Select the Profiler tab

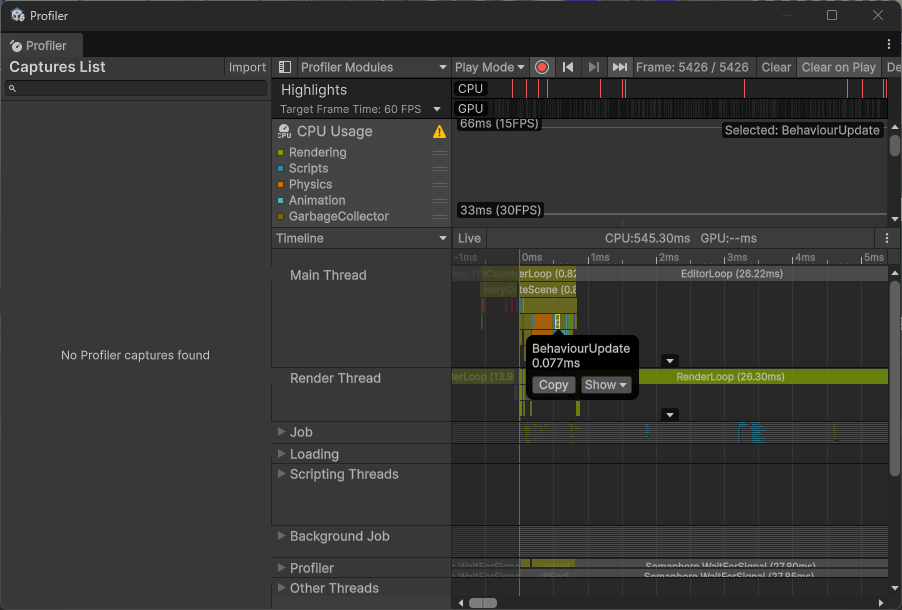click(41, 45)
